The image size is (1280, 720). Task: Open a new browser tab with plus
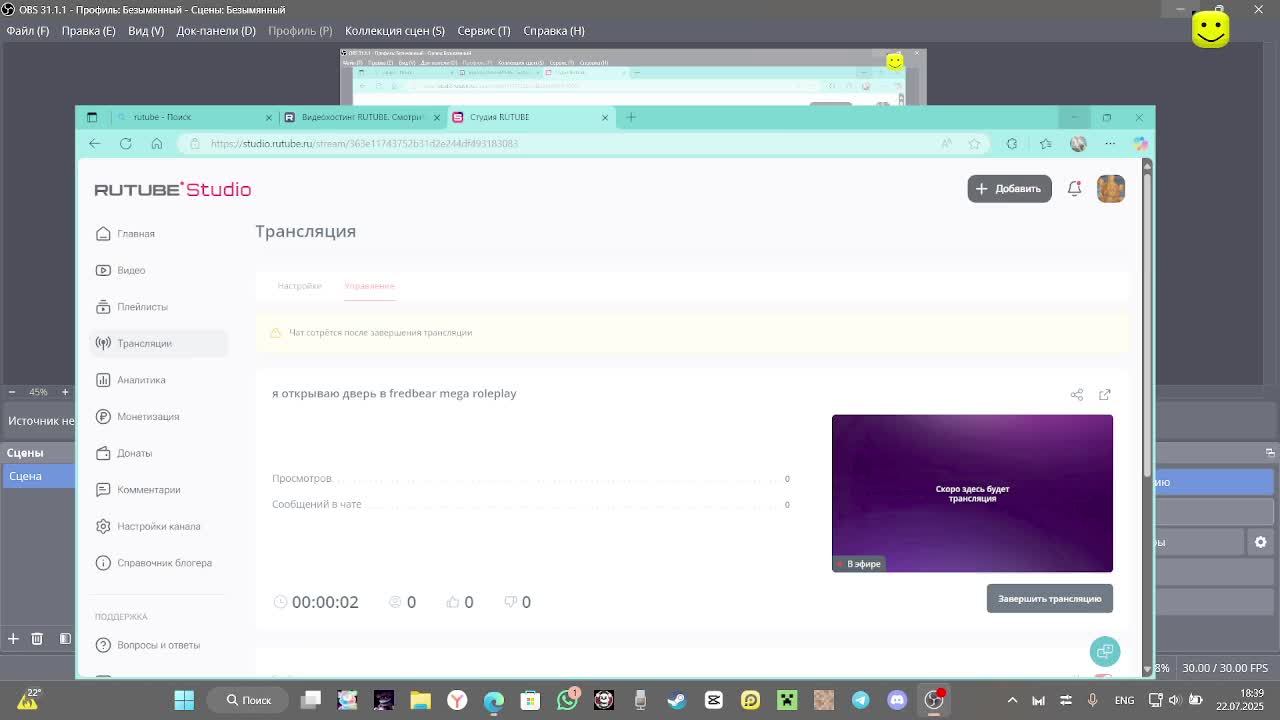(631, 117)
